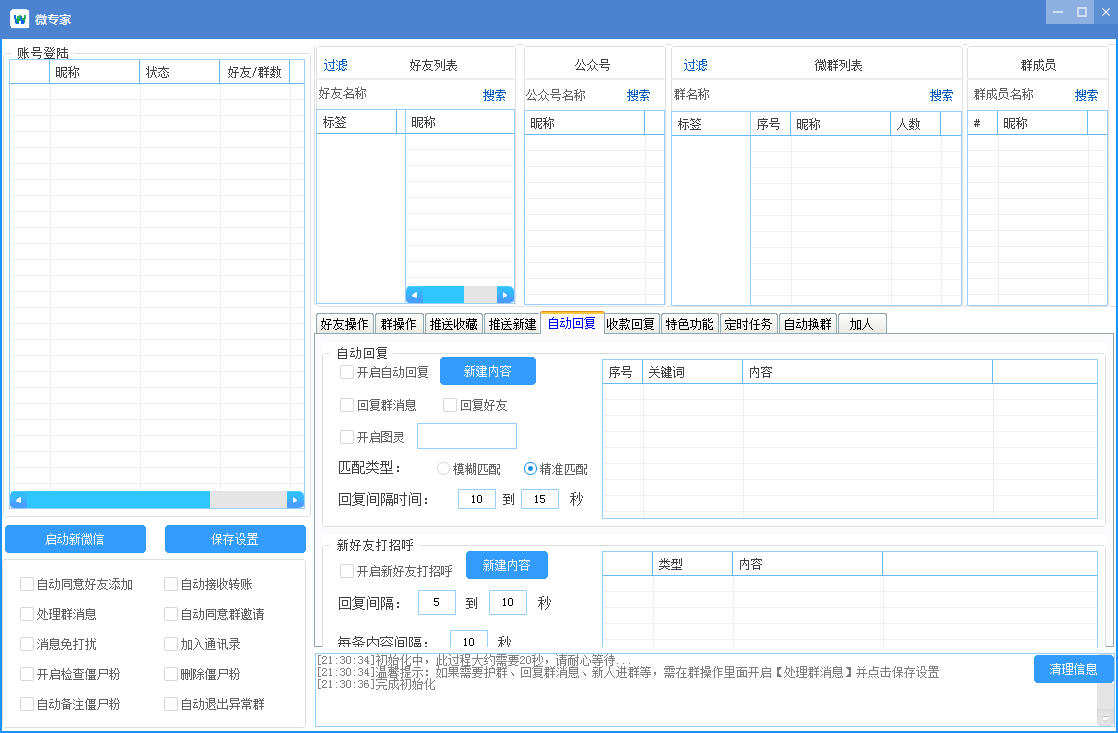The height and width of the screenshot is (733, 1118).
Task: Click 过滤 link in 好友列表
Action: pyautogui.click(x=335, y=65)
